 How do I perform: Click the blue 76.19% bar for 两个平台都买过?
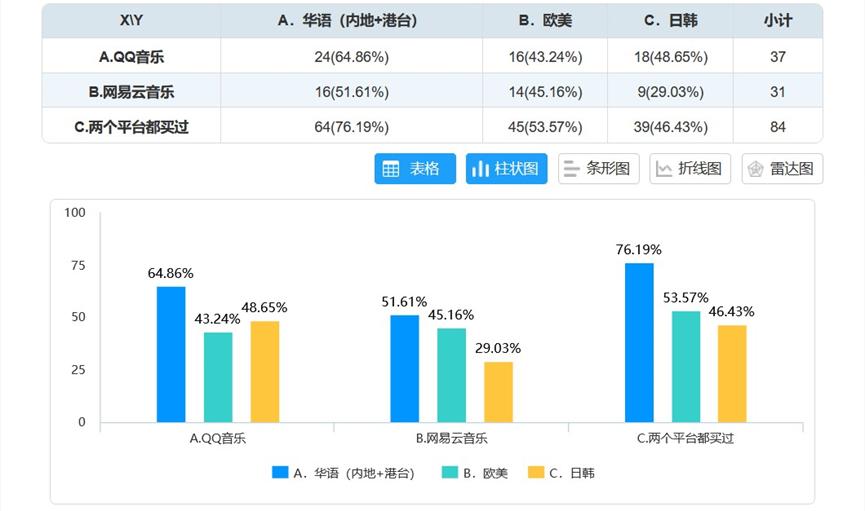coord(639,343)
